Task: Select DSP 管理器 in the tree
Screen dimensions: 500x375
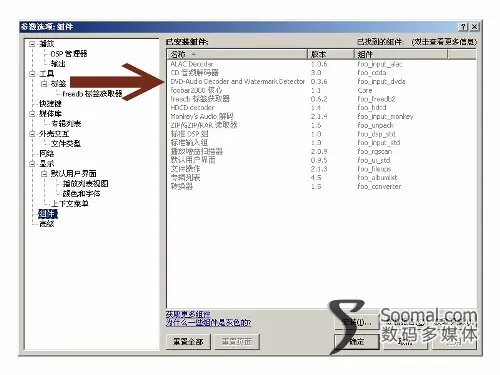Action: point(69,54)
